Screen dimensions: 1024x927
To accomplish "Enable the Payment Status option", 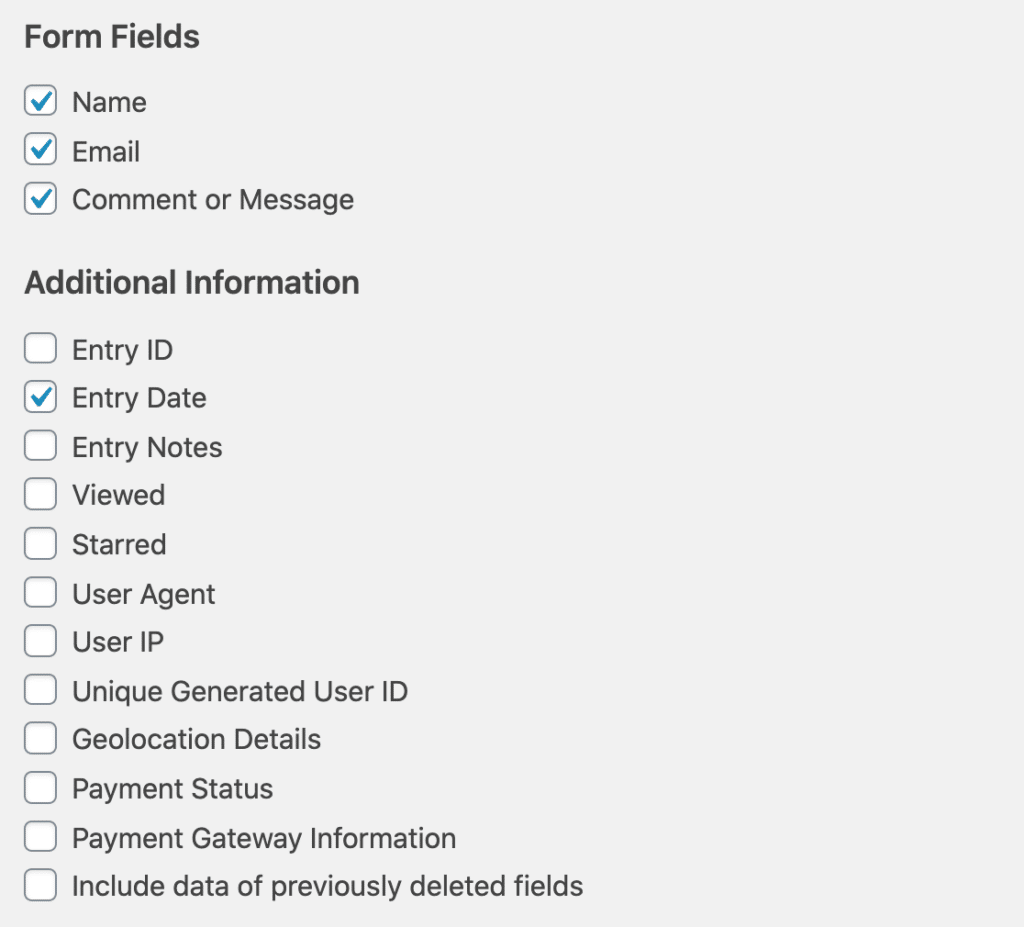I will [40, 787].
